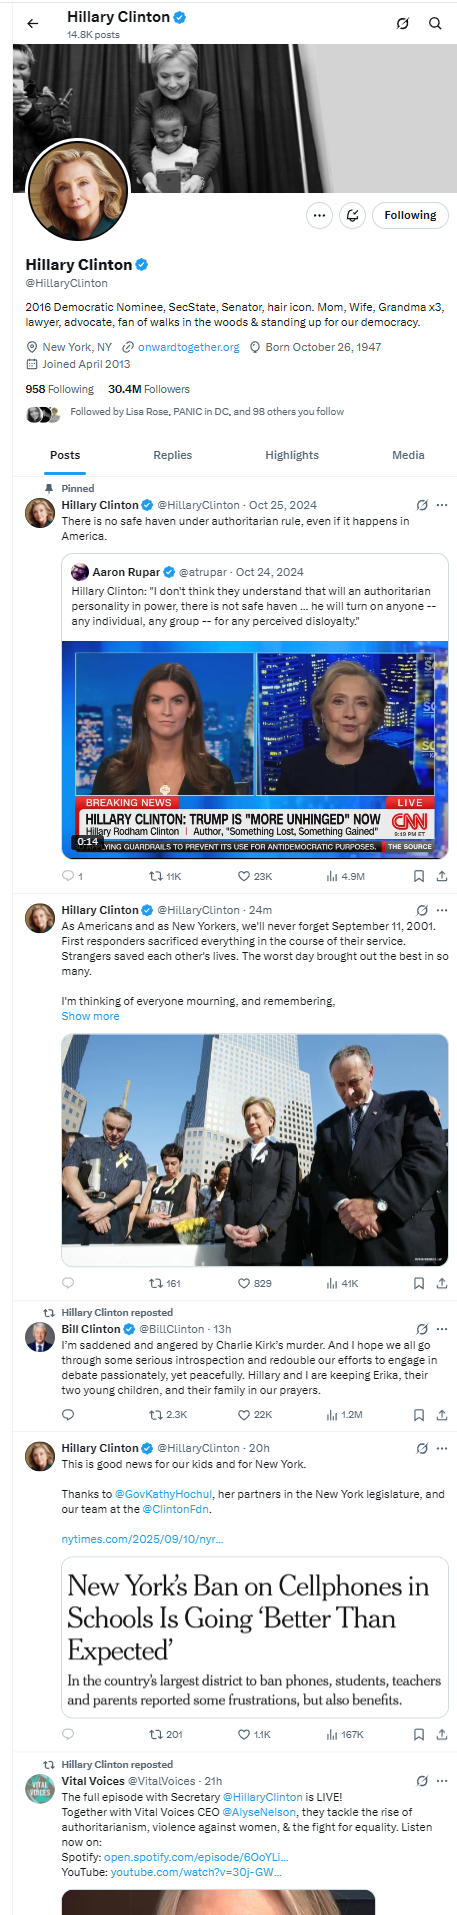Click the Following button
Viewport: 457px width, 1915px height.
[410, 215]
